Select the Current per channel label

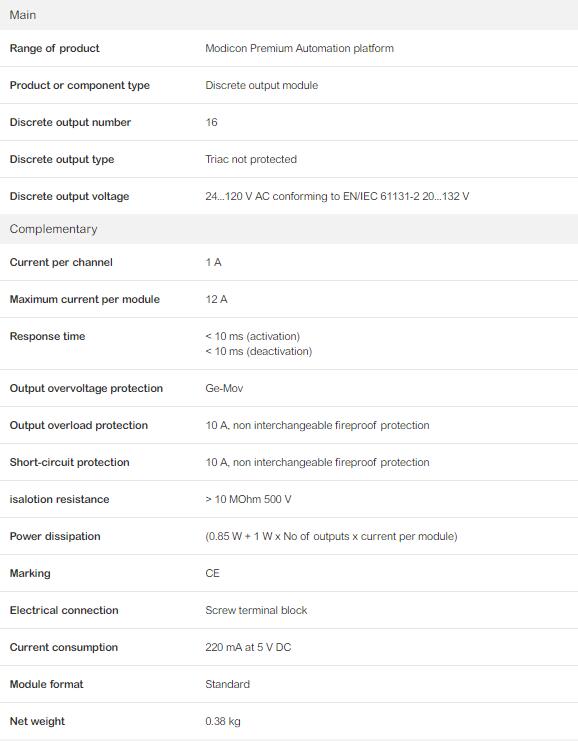pyautogui.click(x=61, y=262)
